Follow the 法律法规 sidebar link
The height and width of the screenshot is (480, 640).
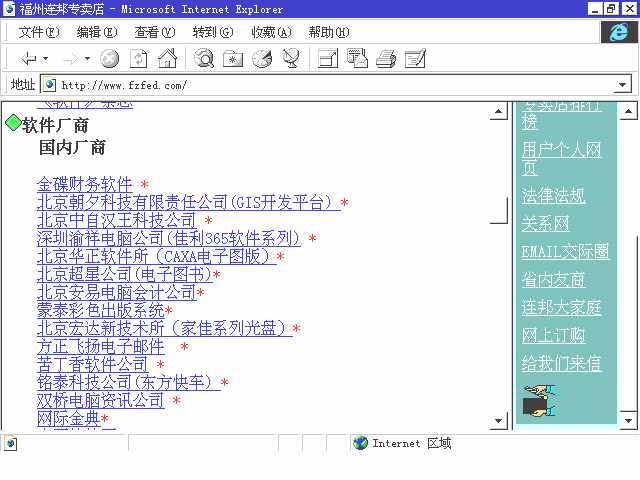(553, 196)
